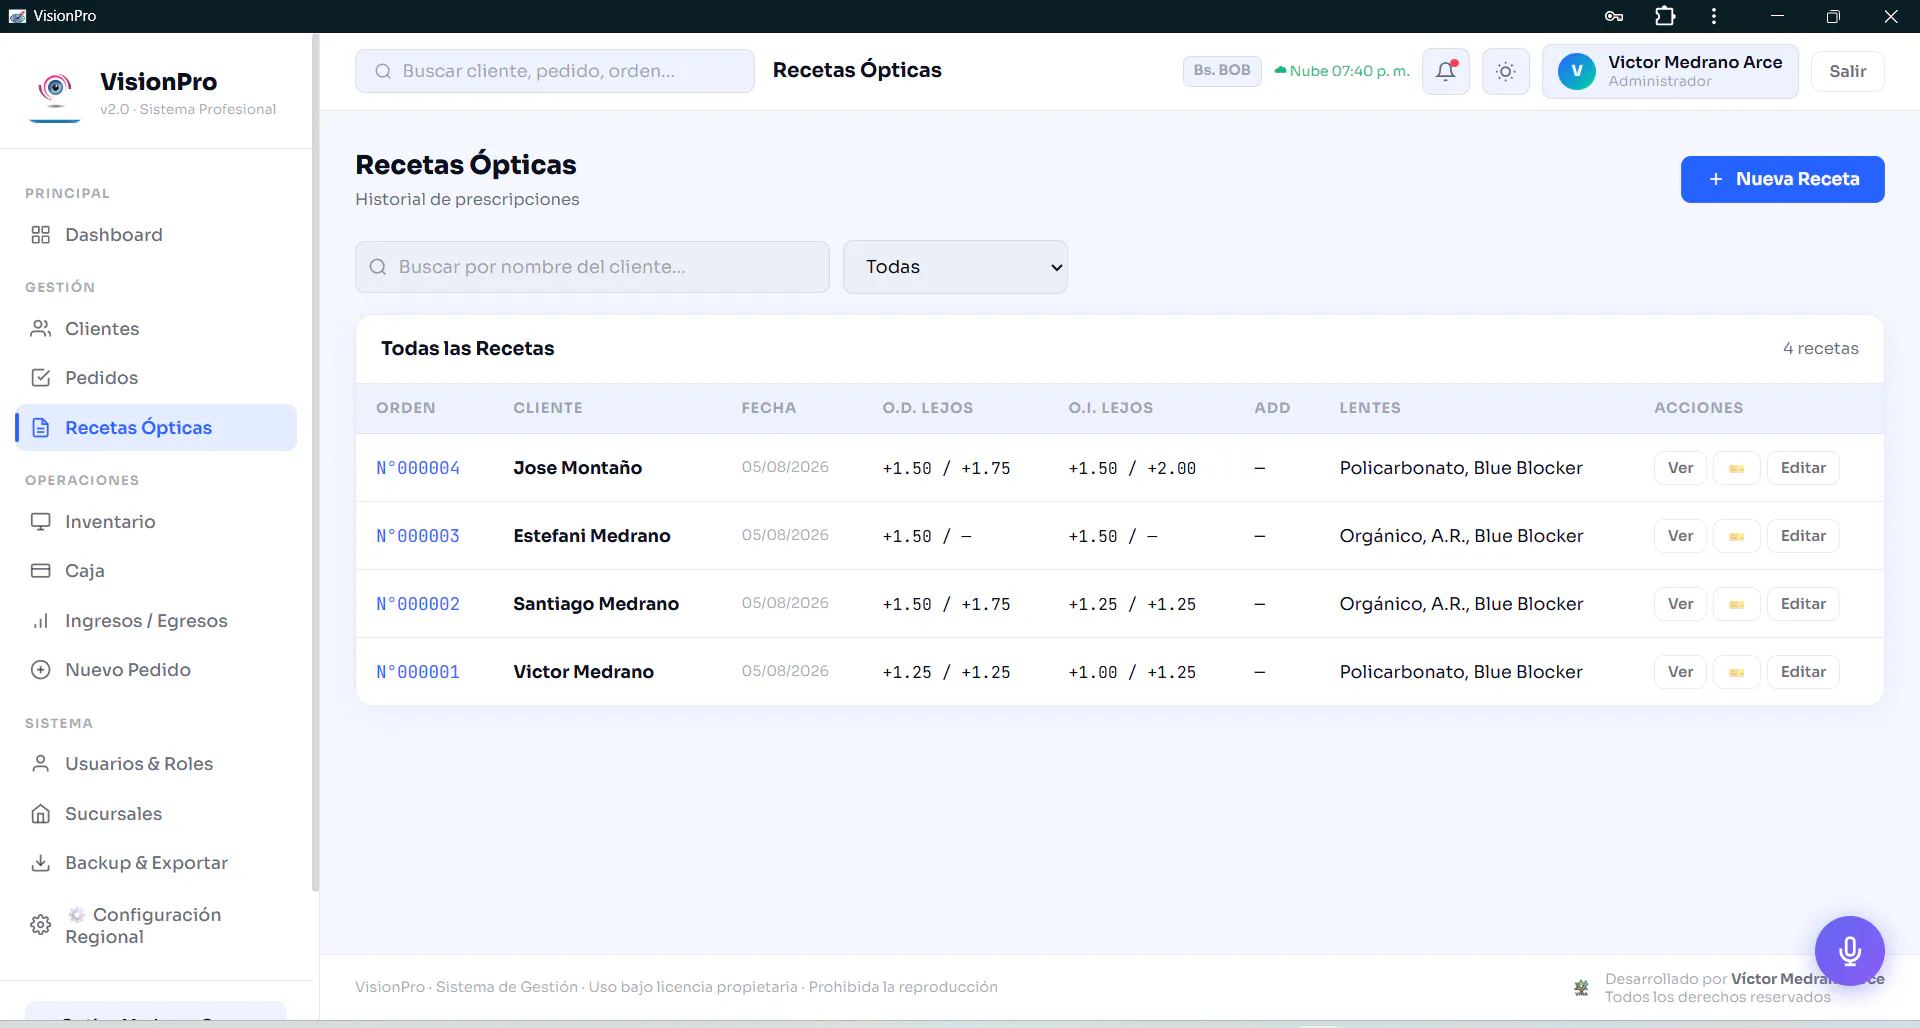This screenshot has height=1028, width=1920.
Task: Click the search by client name field
Action: click(x=592, y=267)
